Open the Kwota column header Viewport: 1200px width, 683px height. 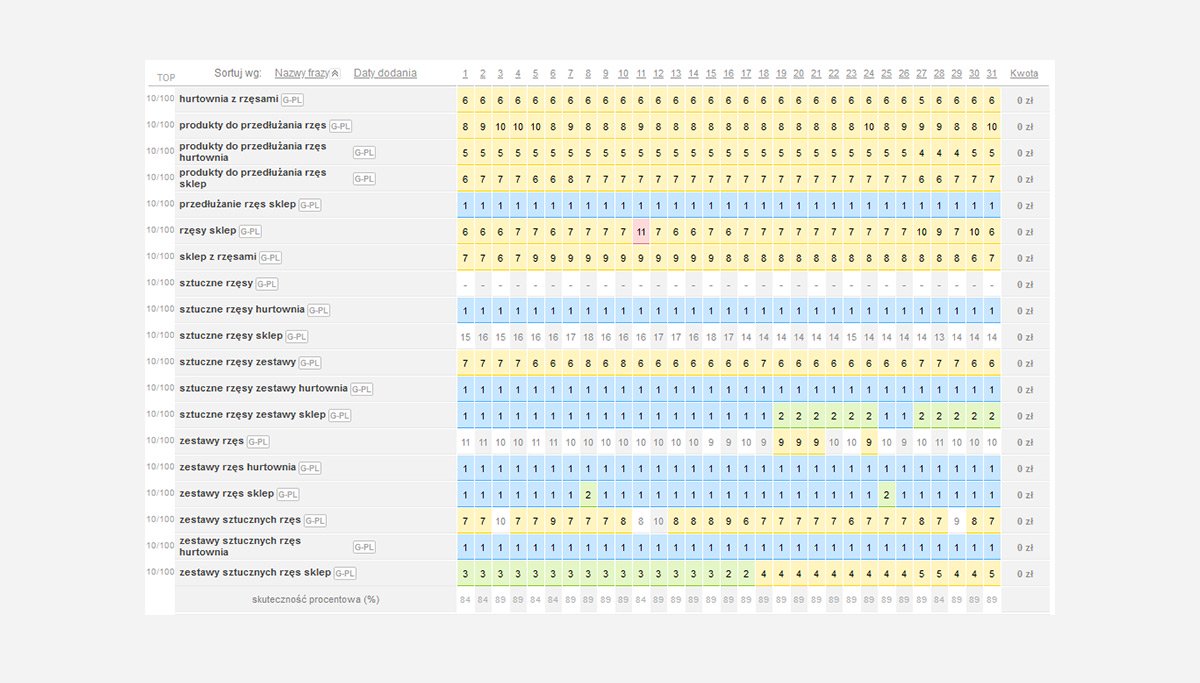[x=1024, y=73]
